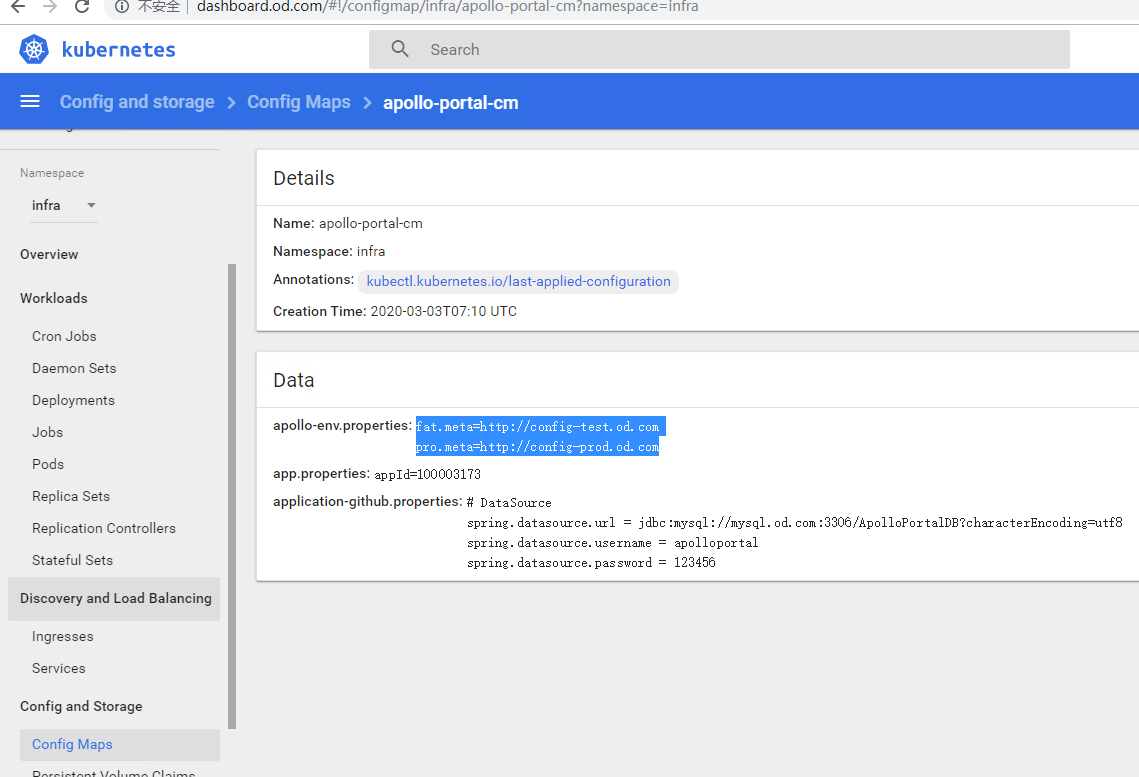
Task: Click the browser forward arrow
Action: (51, 7)
